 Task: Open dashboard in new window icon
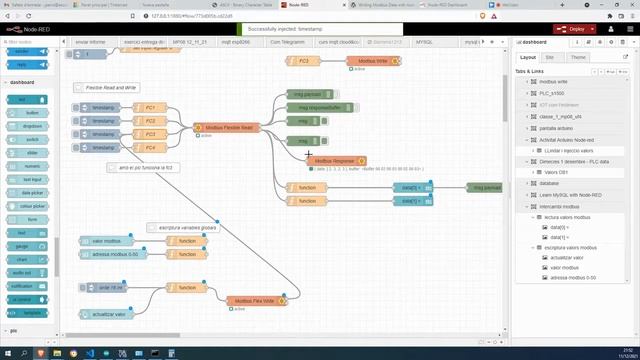tap(625, 57)
